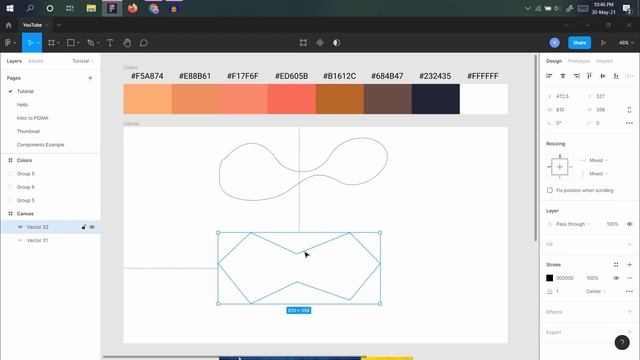Select the Move tool
Viewport: 640px width, 360px height.
pos(30,43)
